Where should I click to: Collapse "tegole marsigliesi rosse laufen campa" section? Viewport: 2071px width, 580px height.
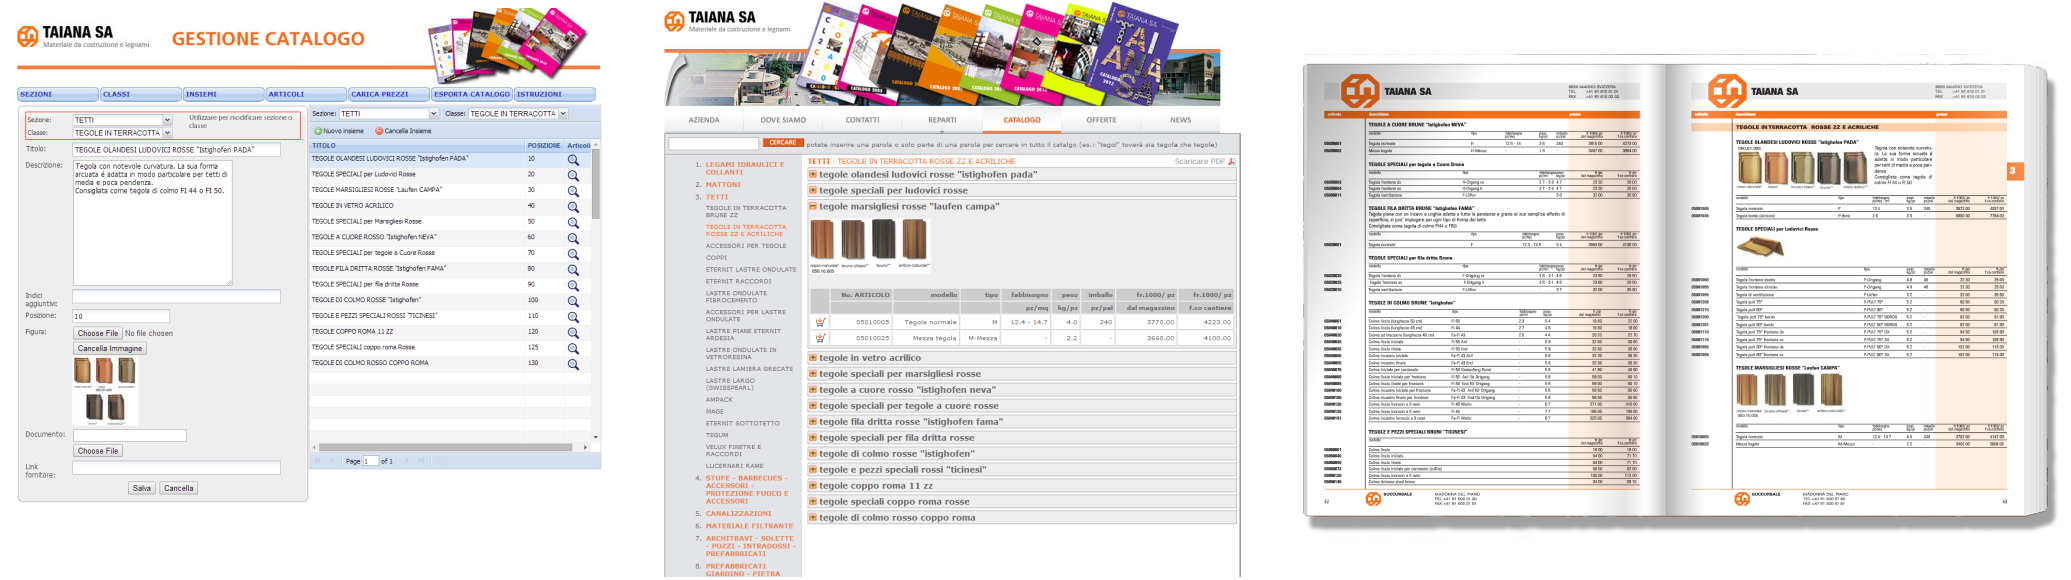(813, 207)
